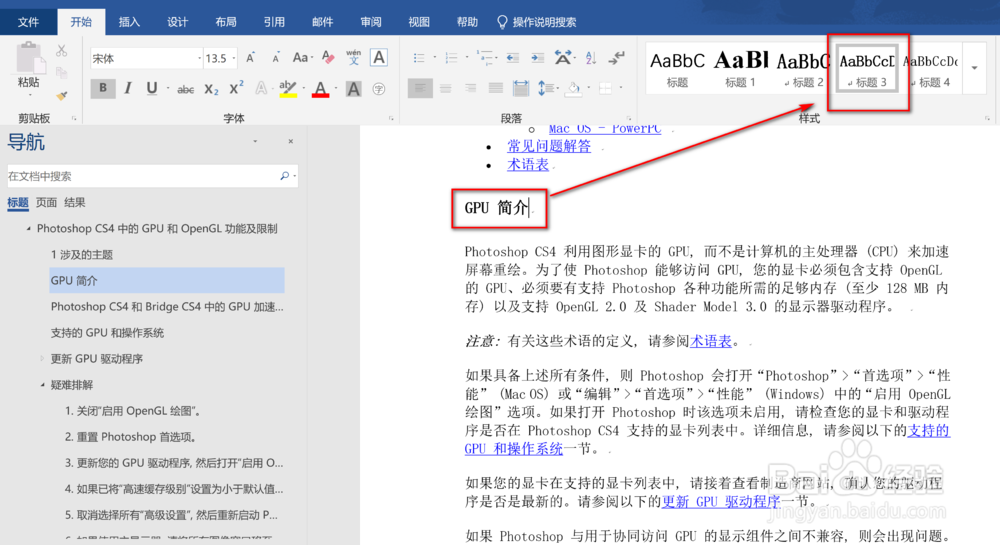Follow the 常见问题解答 link
Image resolution: width=1000 pixels, height=545 pixels.
tap(549, 146)
